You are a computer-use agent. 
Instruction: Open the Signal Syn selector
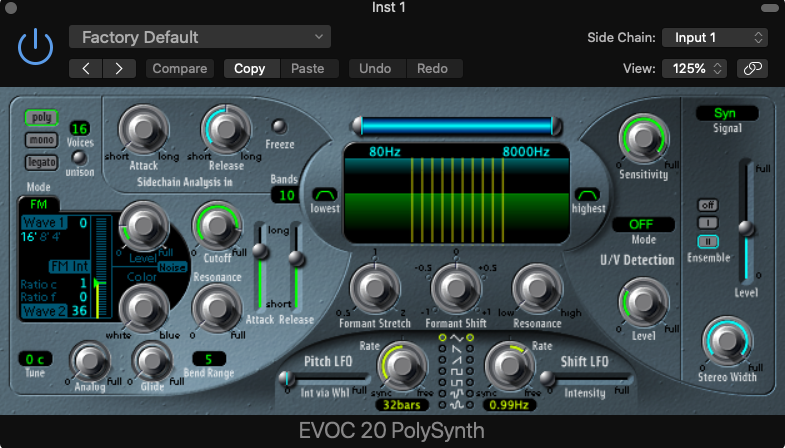coord(727,113)
